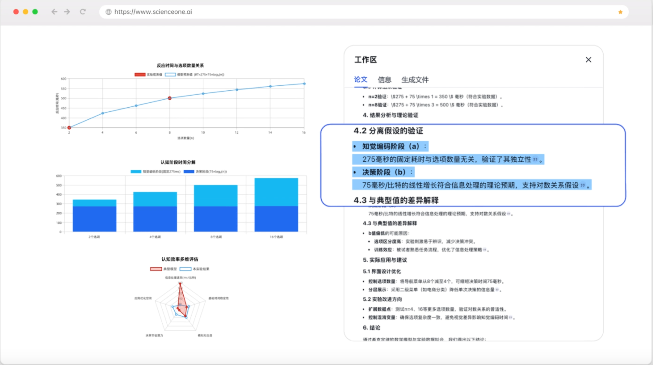
Task: Click the site info icon before the URL
Action: coord(108,12)
